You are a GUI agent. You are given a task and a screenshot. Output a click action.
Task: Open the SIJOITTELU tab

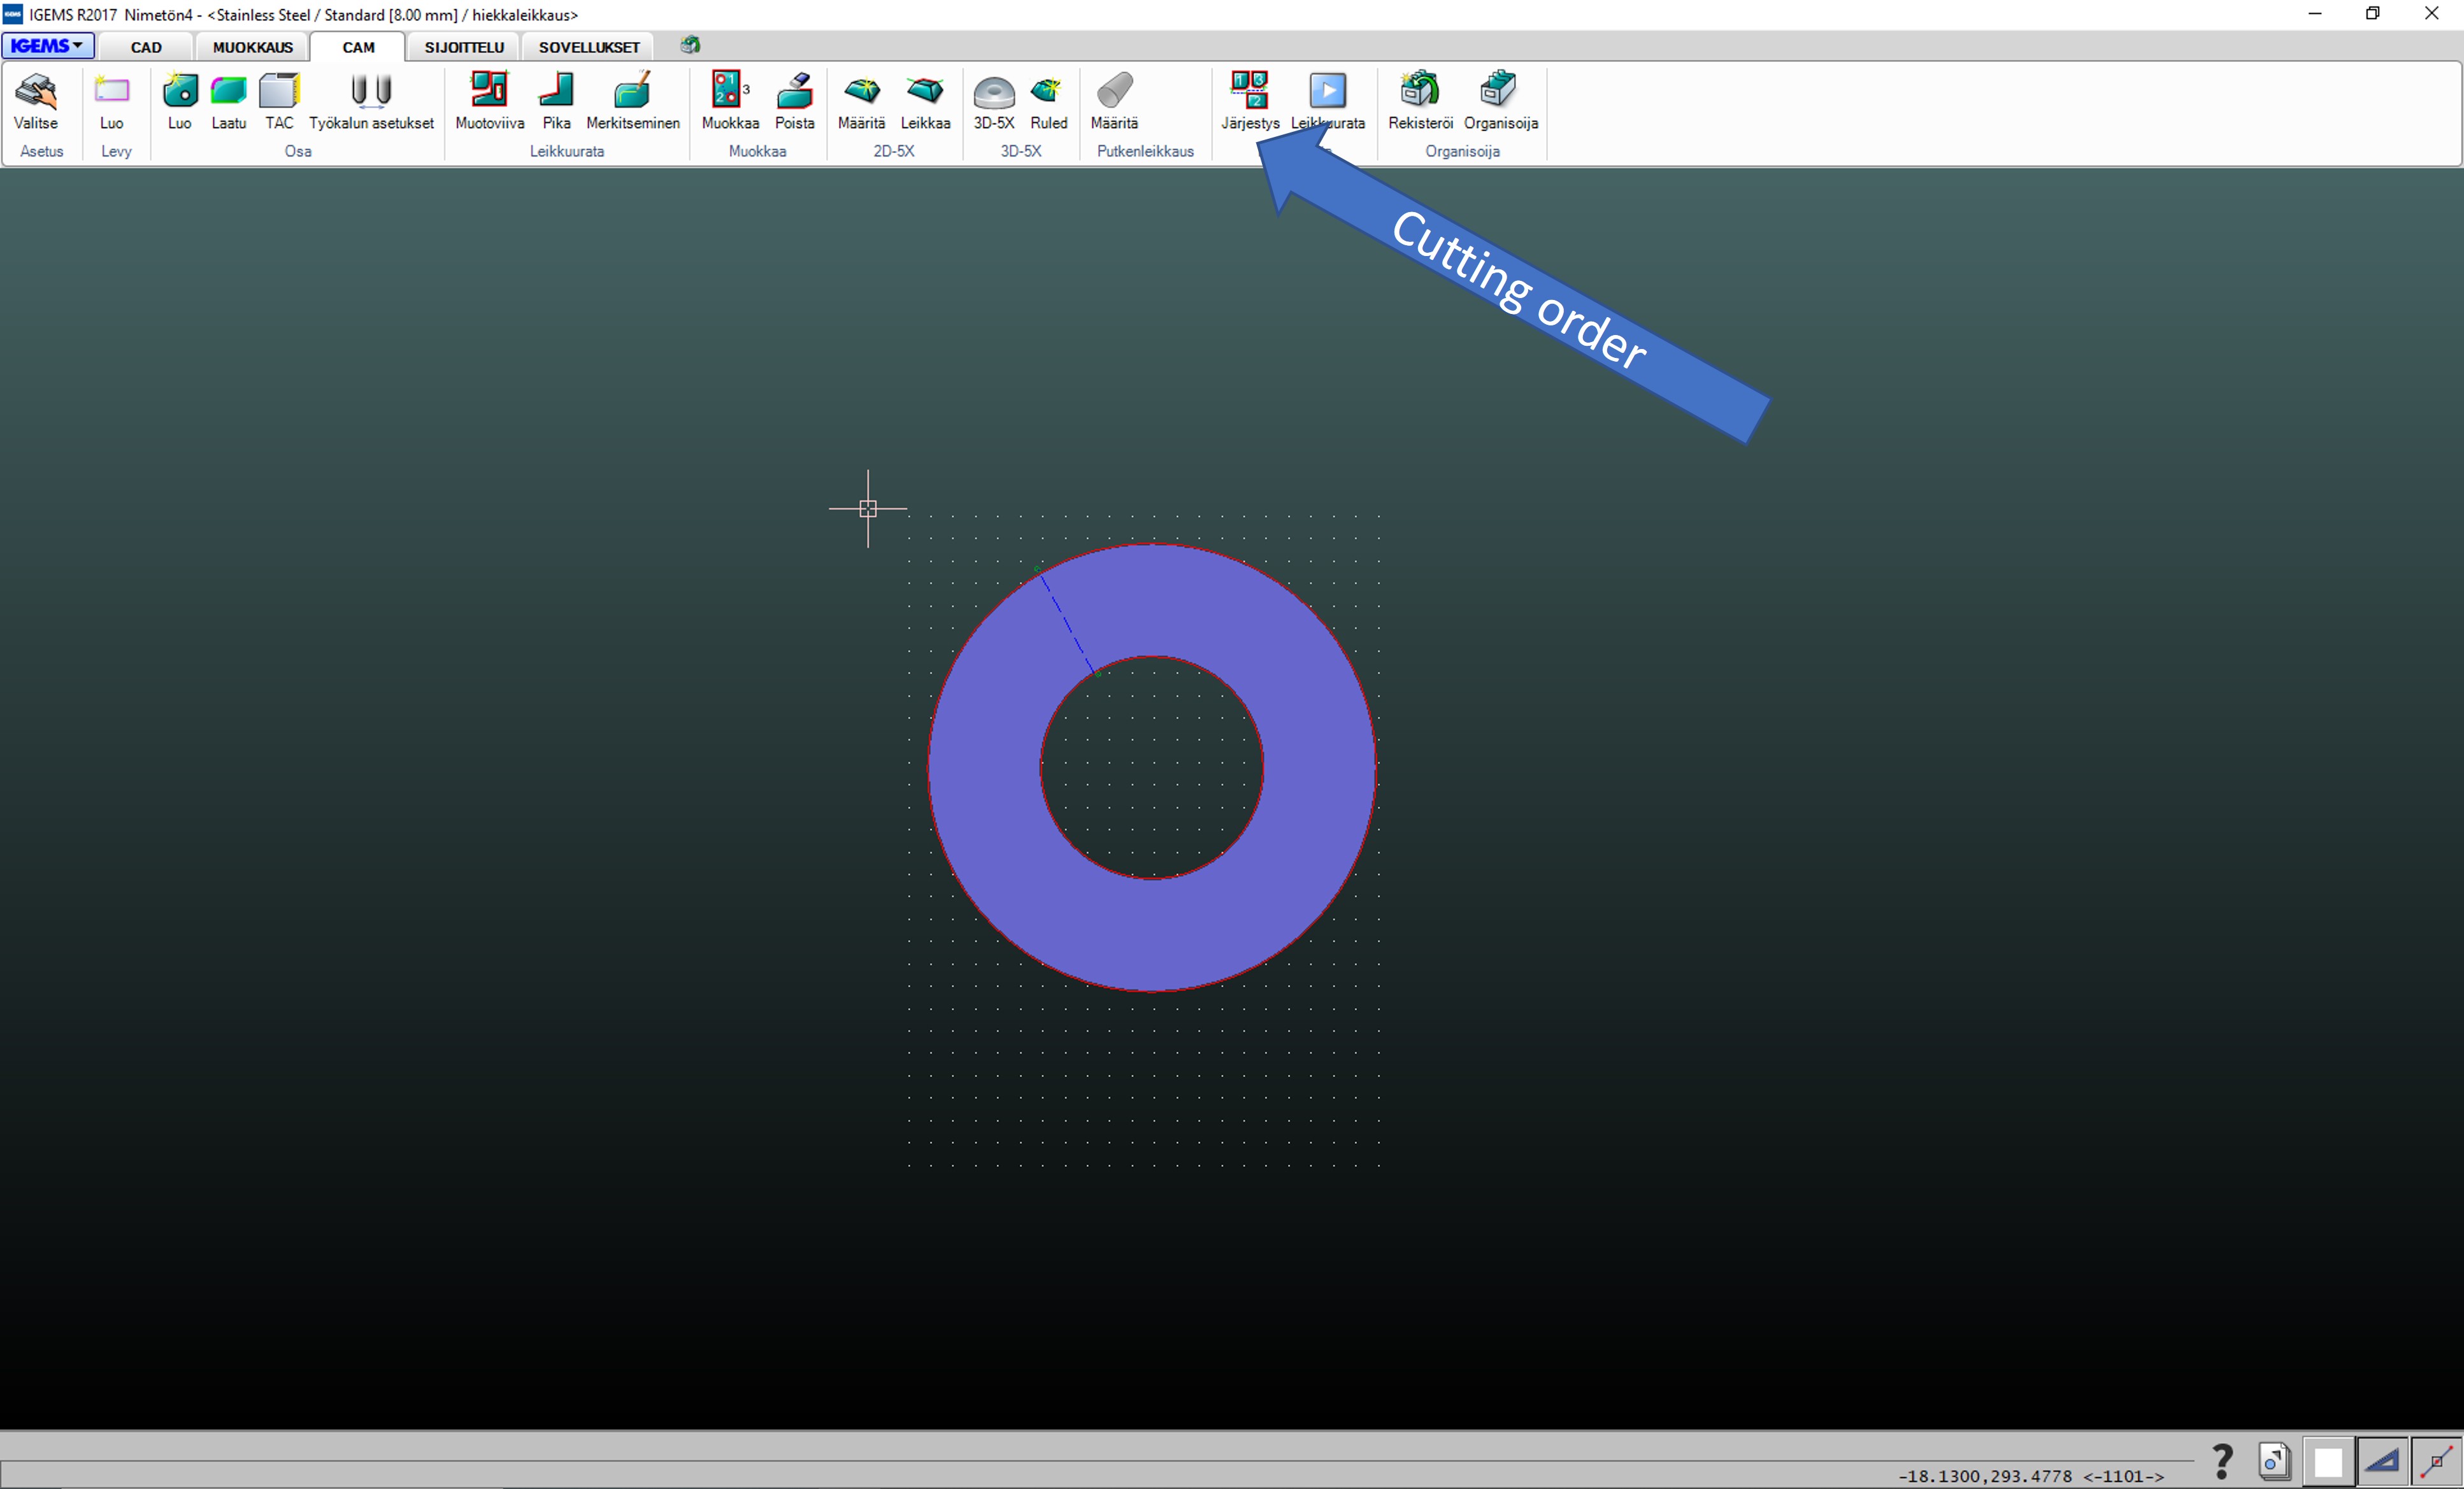[x=464, y=47]
